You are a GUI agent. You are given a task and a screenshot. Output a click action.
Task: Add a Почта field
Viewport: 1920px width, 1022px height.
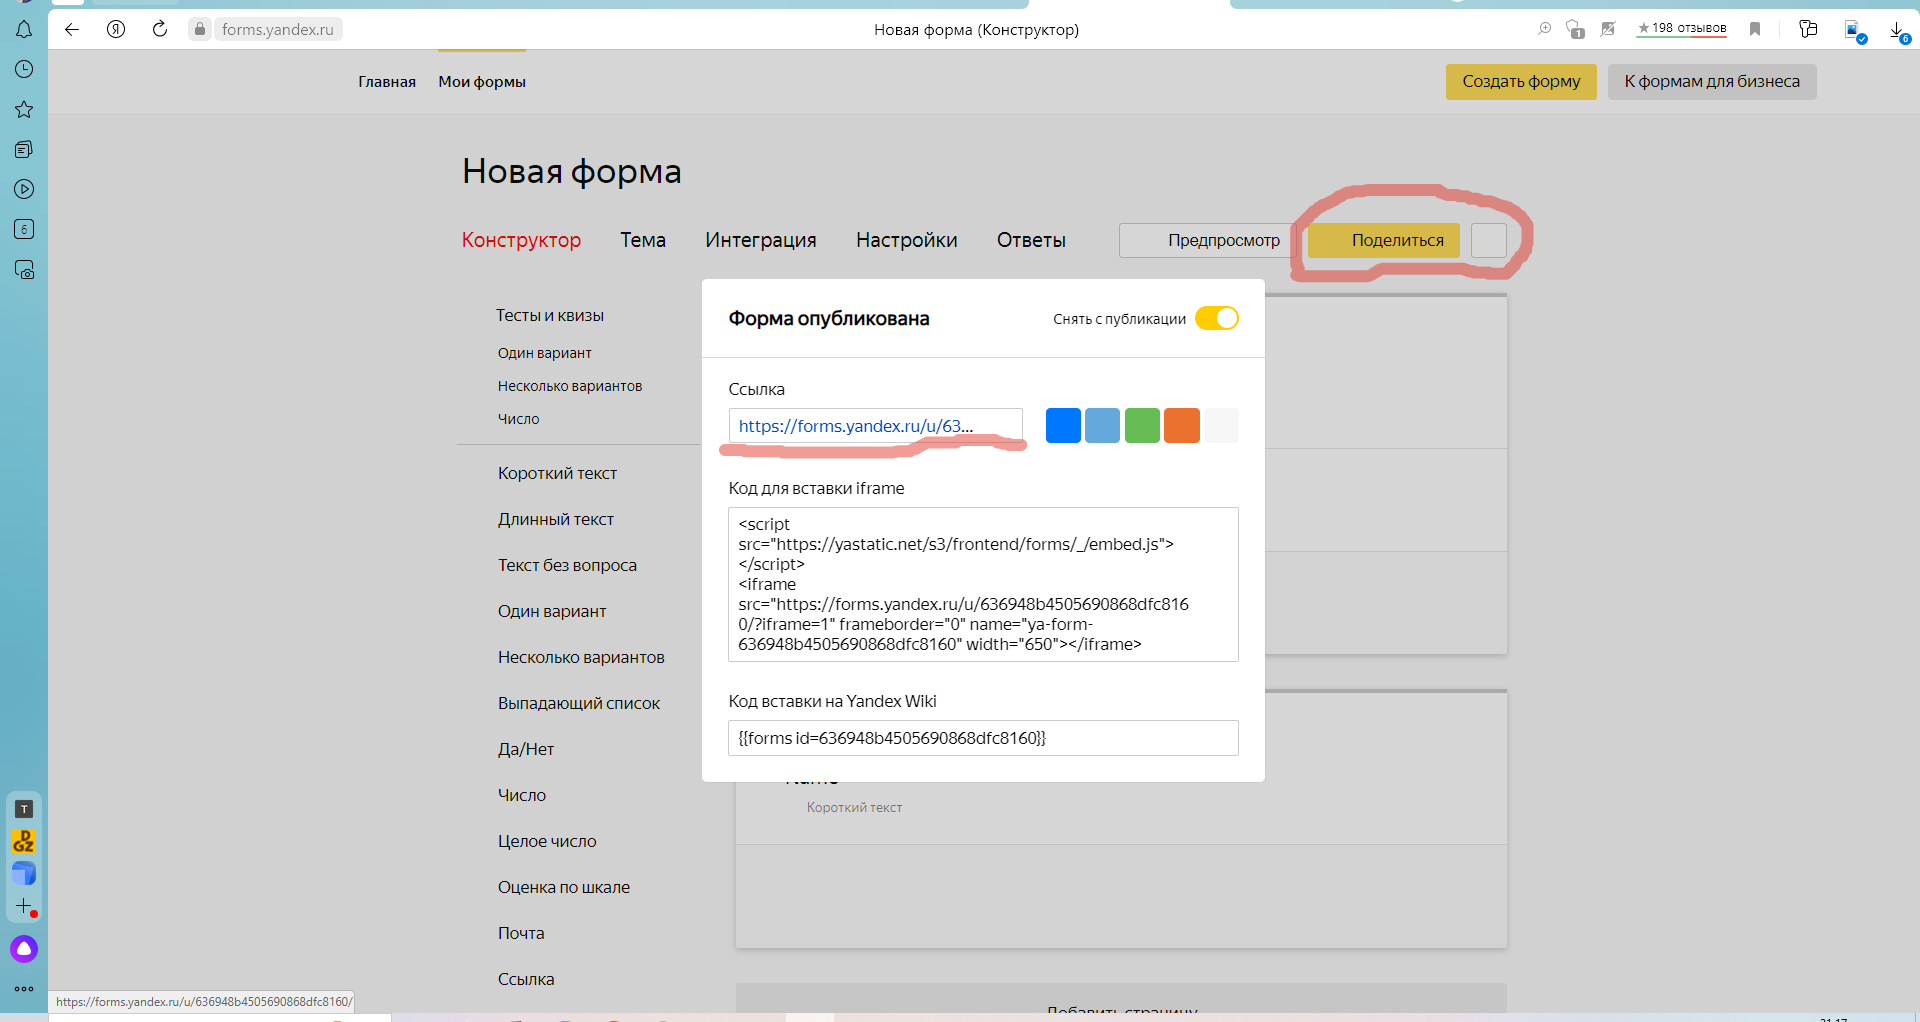[x=521, y=933]
